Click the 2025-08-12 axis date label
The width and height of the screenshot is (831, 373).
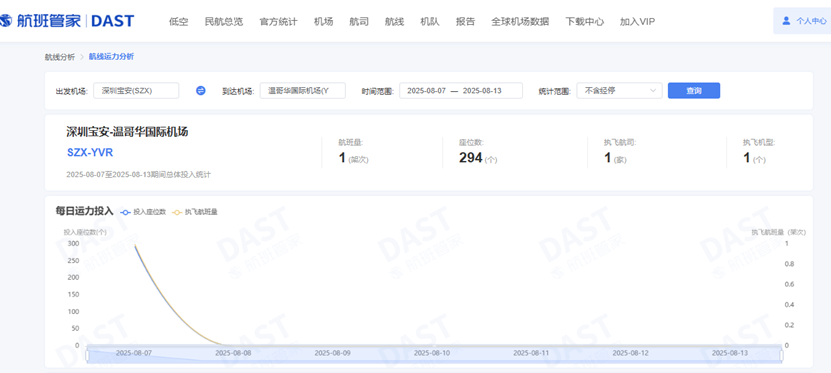631,352
